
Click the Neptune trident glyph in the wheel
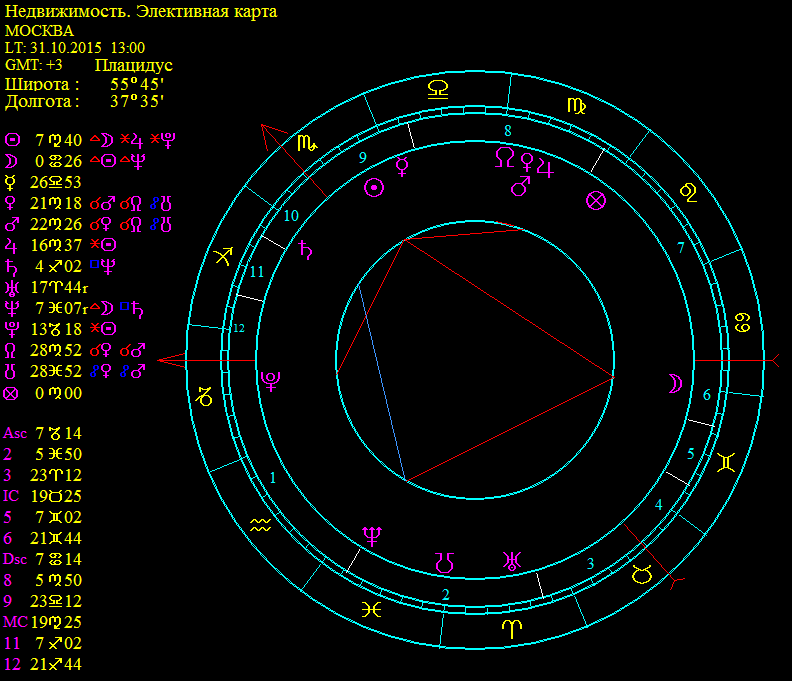372,537
